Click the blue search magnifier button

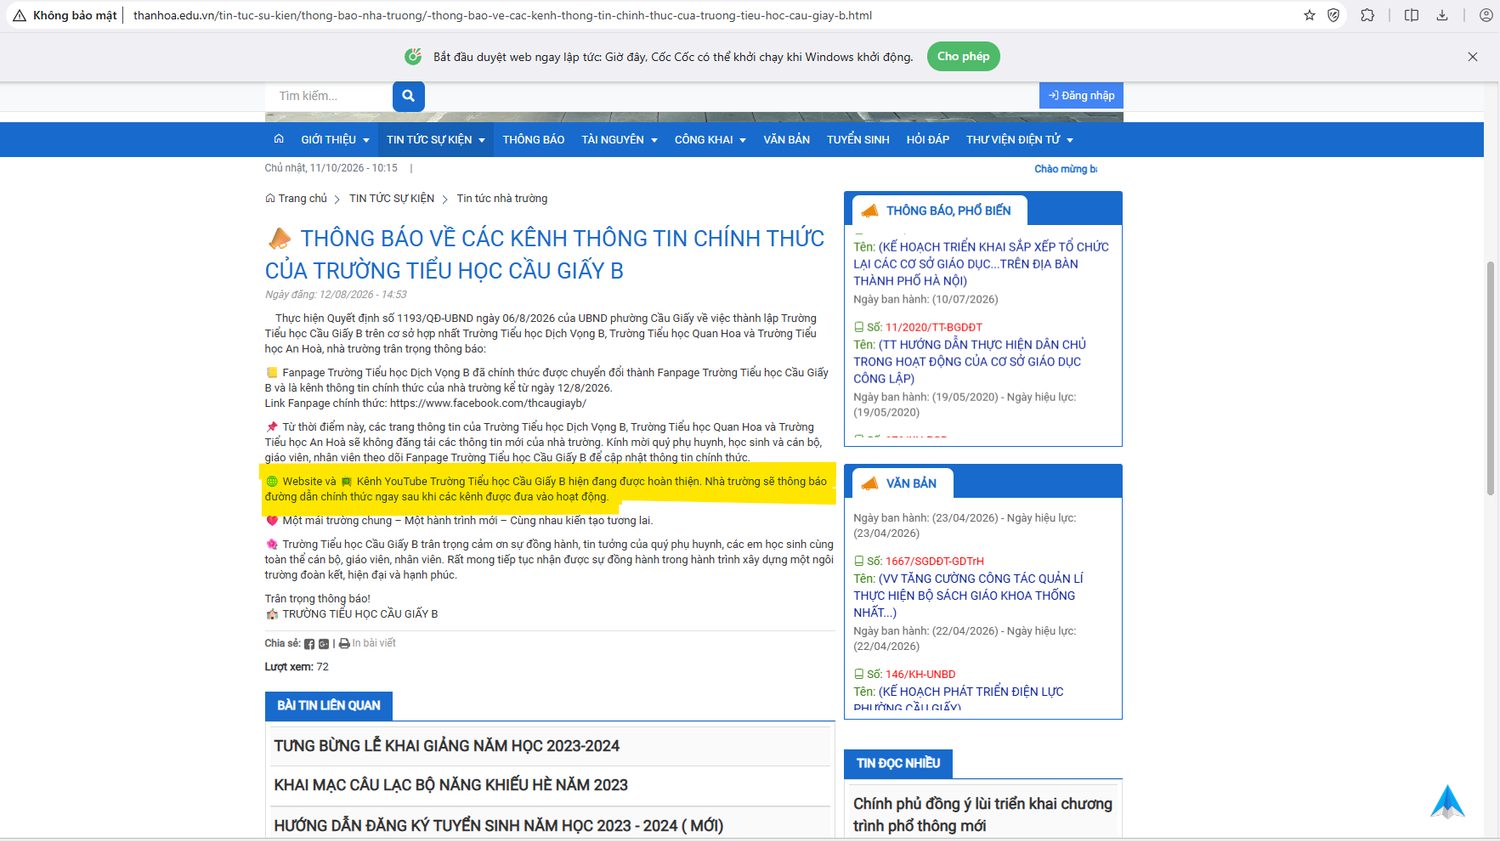[x=408, y=96]
